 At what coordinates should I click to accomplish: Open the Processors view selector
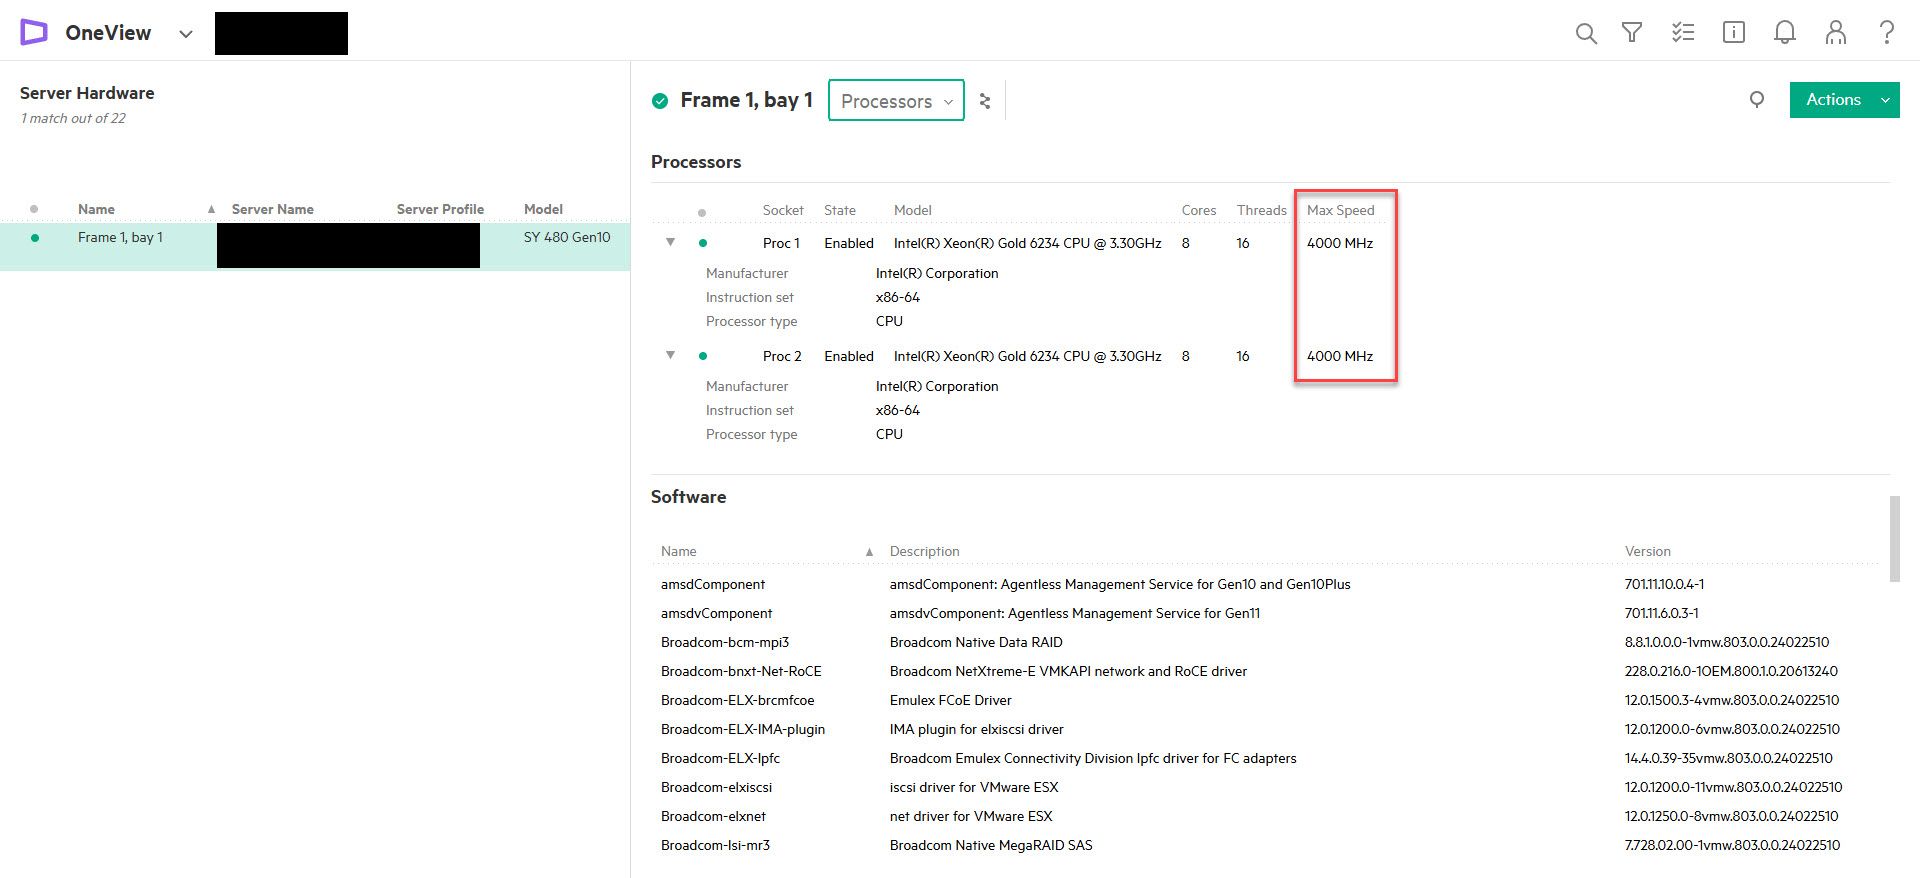tap(896, 101)
